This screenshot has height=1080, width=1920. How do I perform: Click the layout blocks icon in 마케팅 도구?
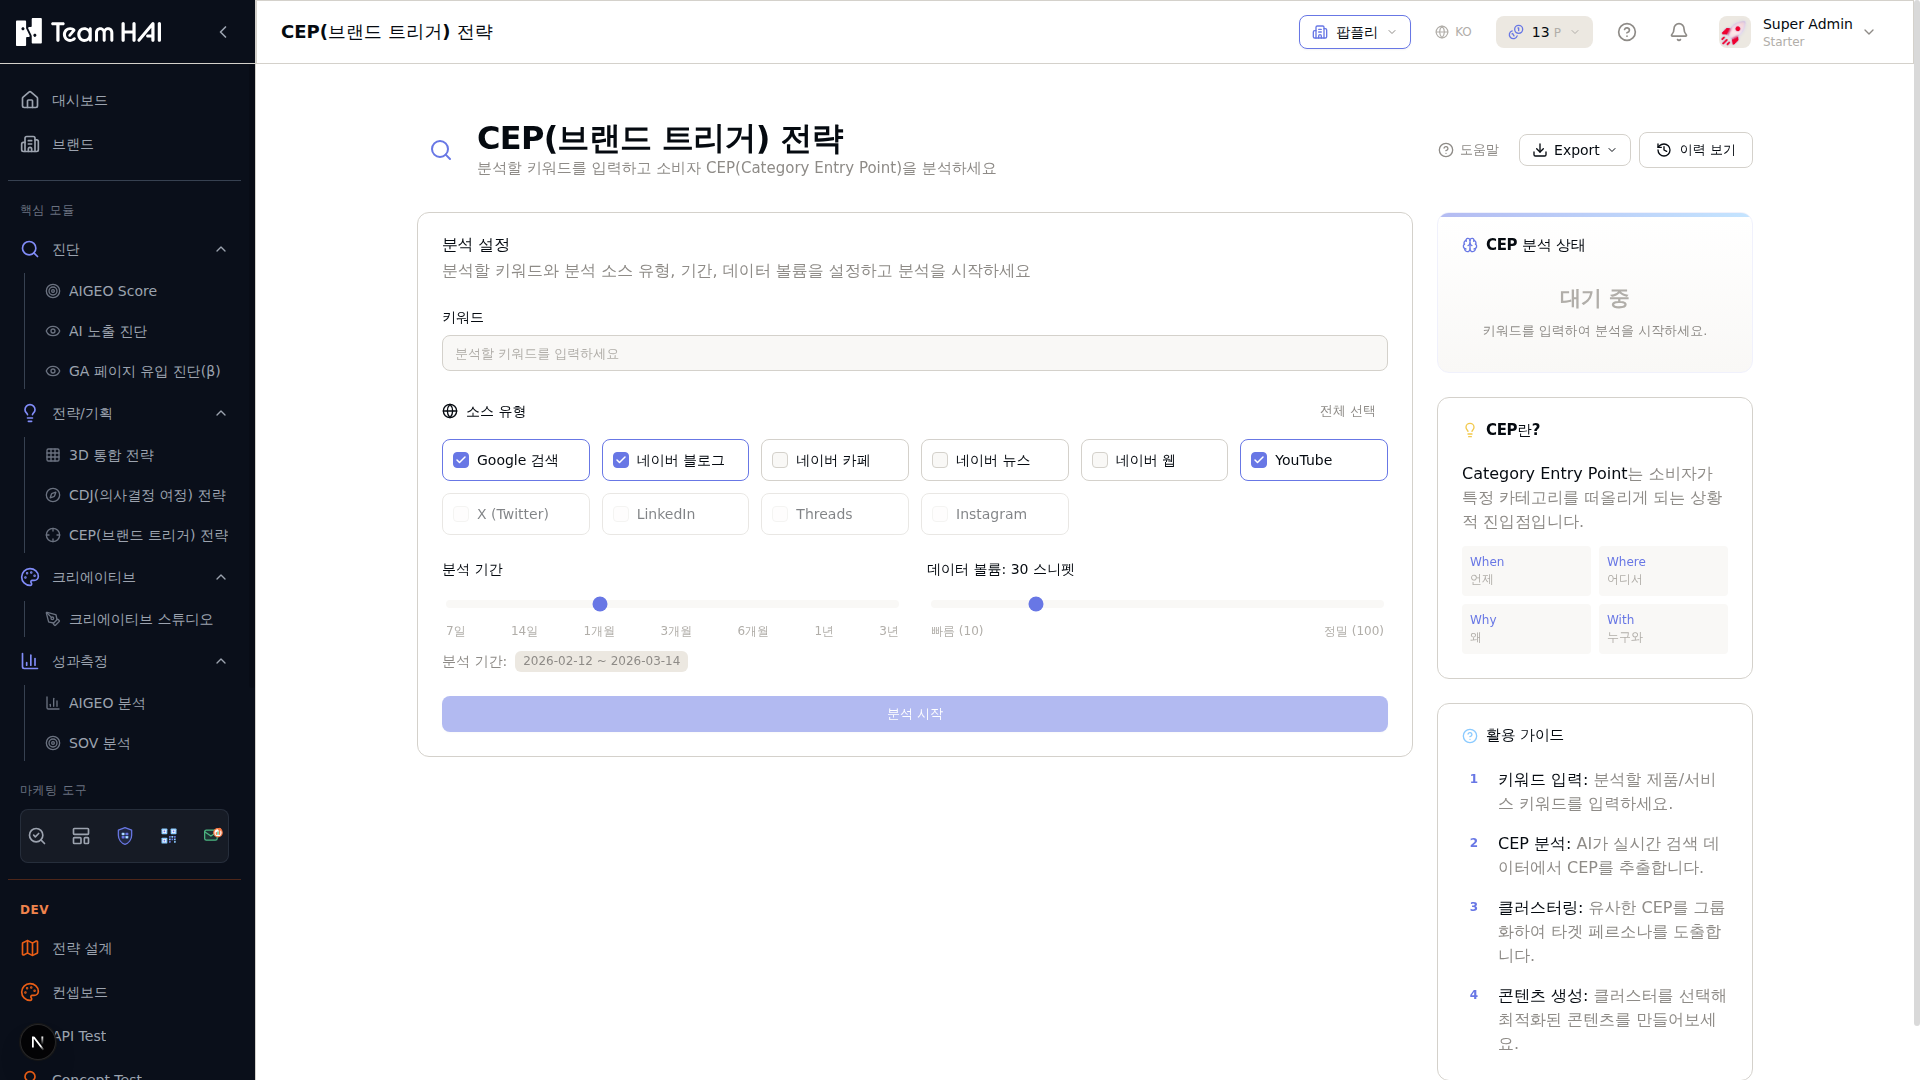pyautogui.click(x=81, y=836)
